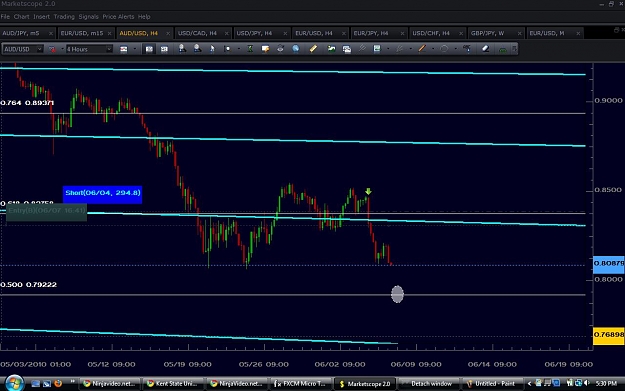The width and height of the screenshot is (625, 391).
Task: Open the Price Alerts menu
Action: 118,17
